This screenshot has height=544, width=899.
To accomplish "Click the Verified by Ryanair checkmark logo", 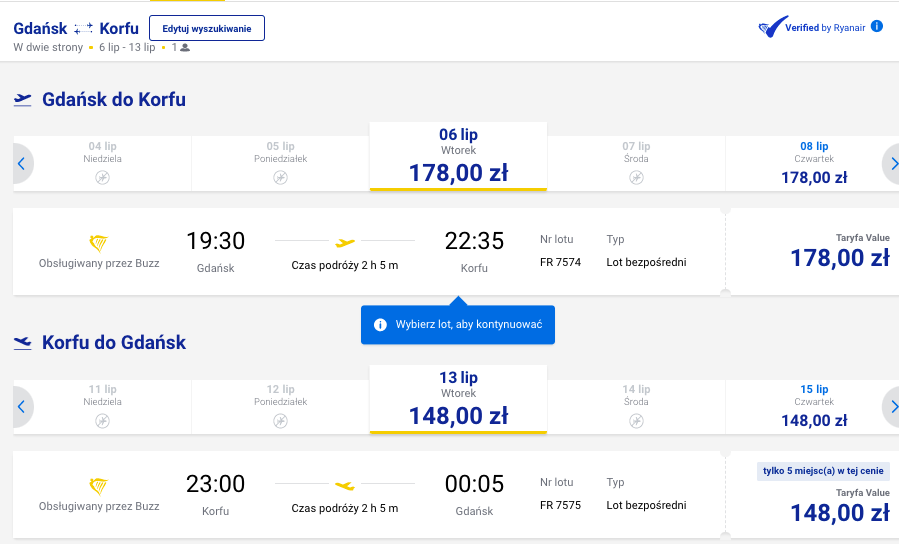I will click(x=772, y=26).
